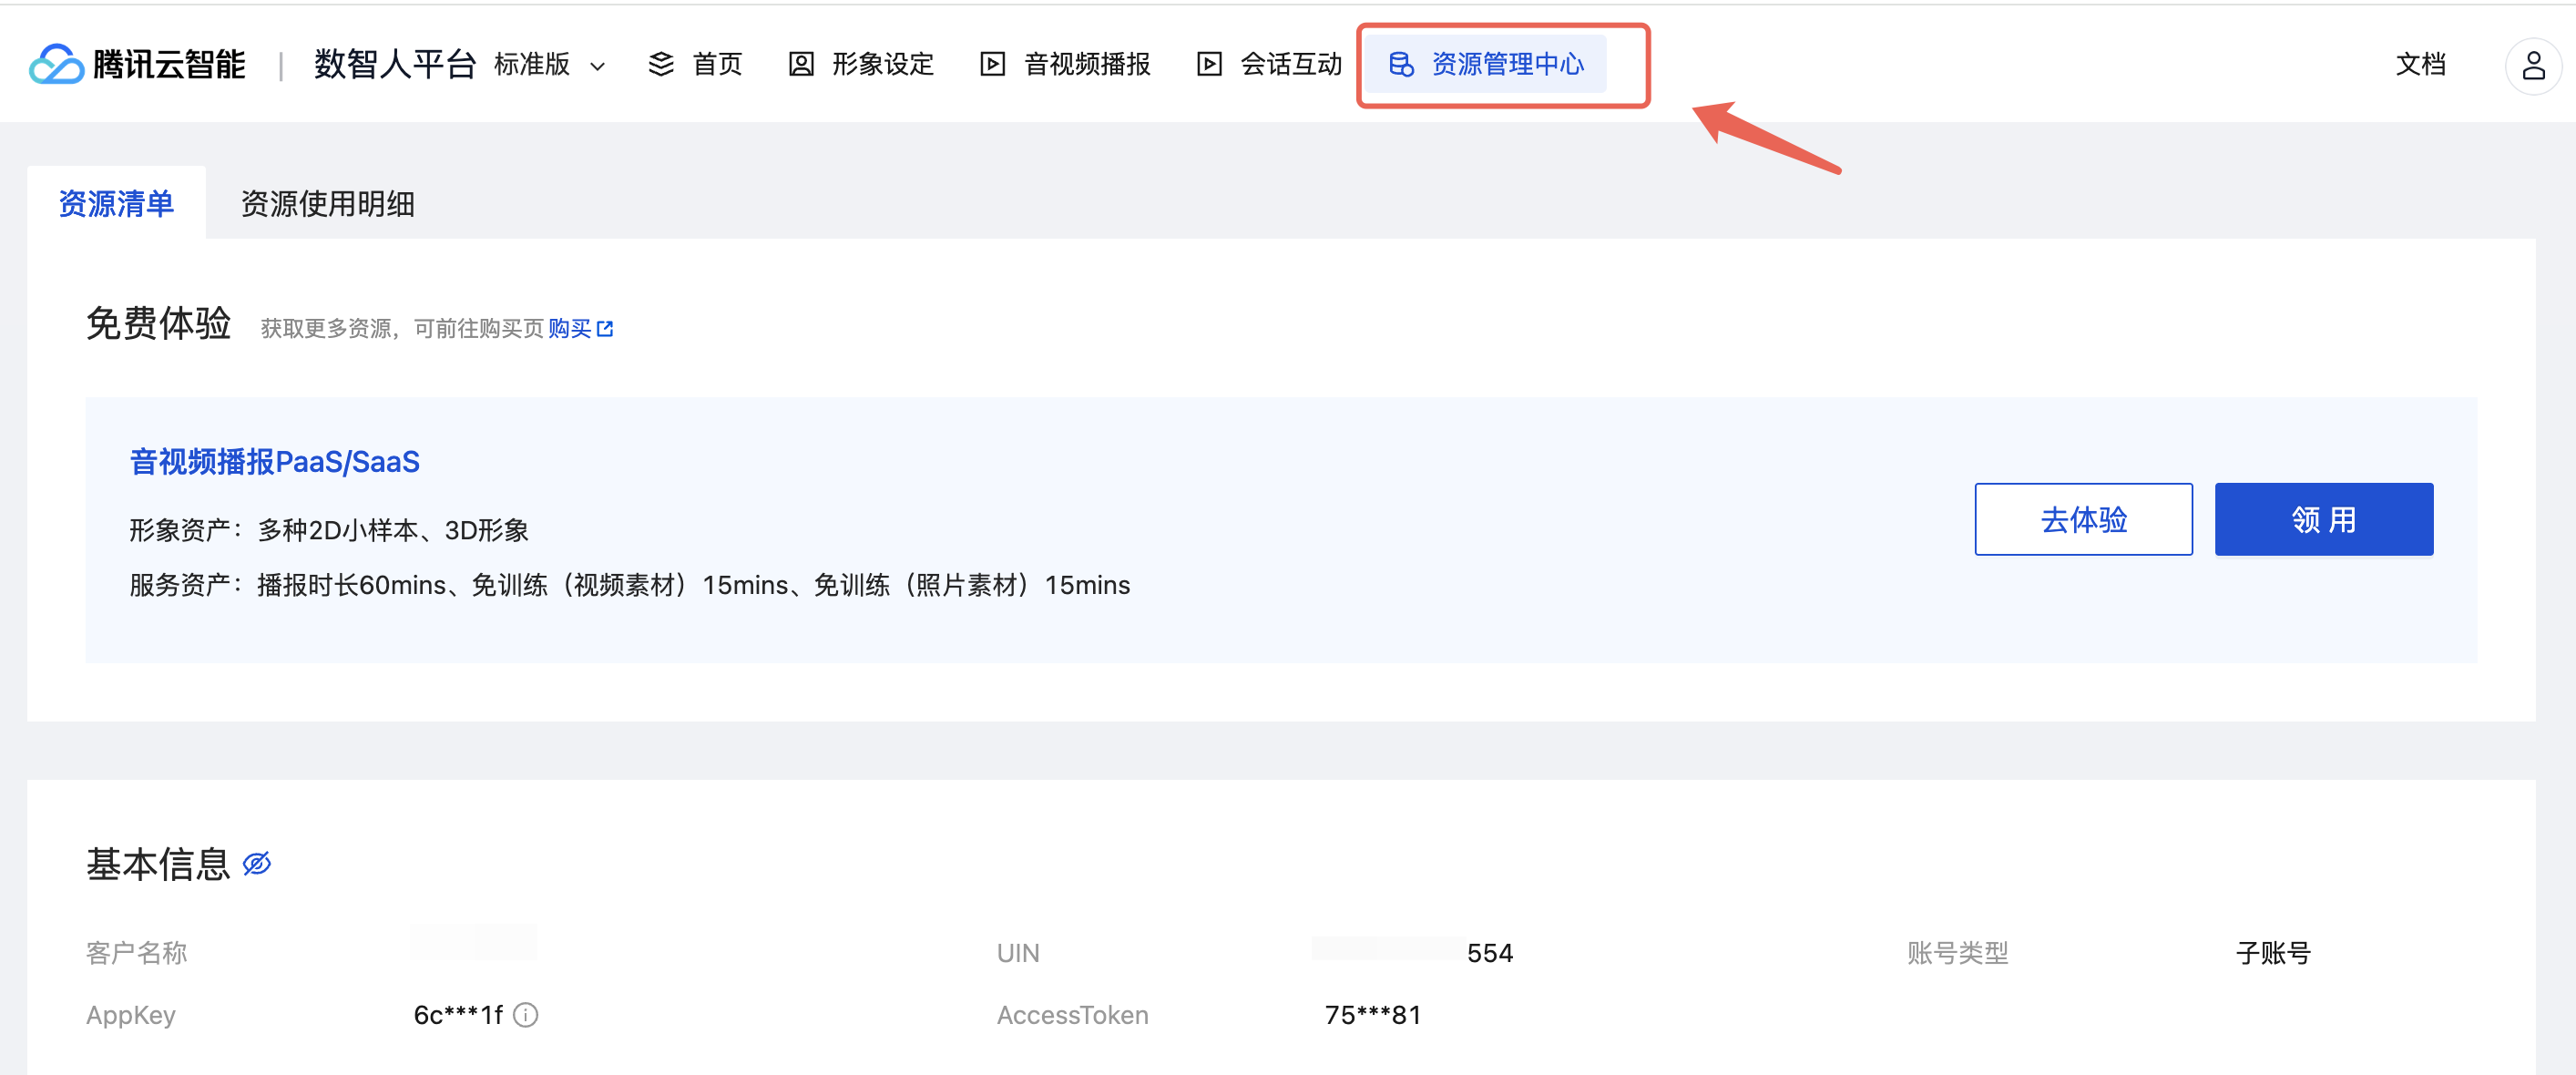Select the 资源清单 tab
This screenshot has width=2576, height=1075.
click(x=116, y=204)
